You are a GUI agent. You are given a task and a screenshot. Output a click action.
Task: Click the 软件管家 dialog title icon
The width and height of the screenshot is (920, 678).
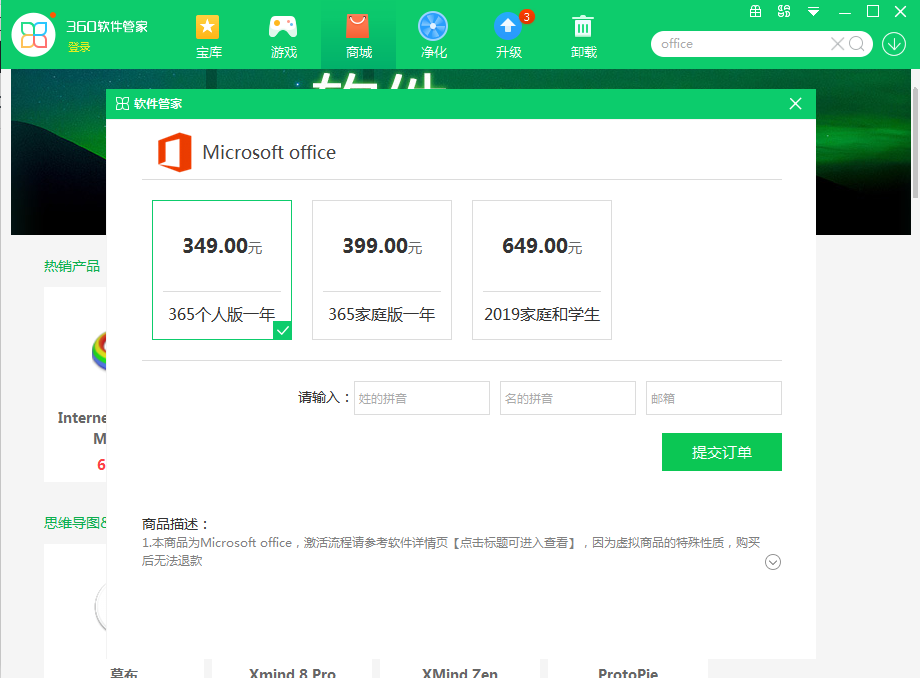pyautogui.click(x=122, y=104)
